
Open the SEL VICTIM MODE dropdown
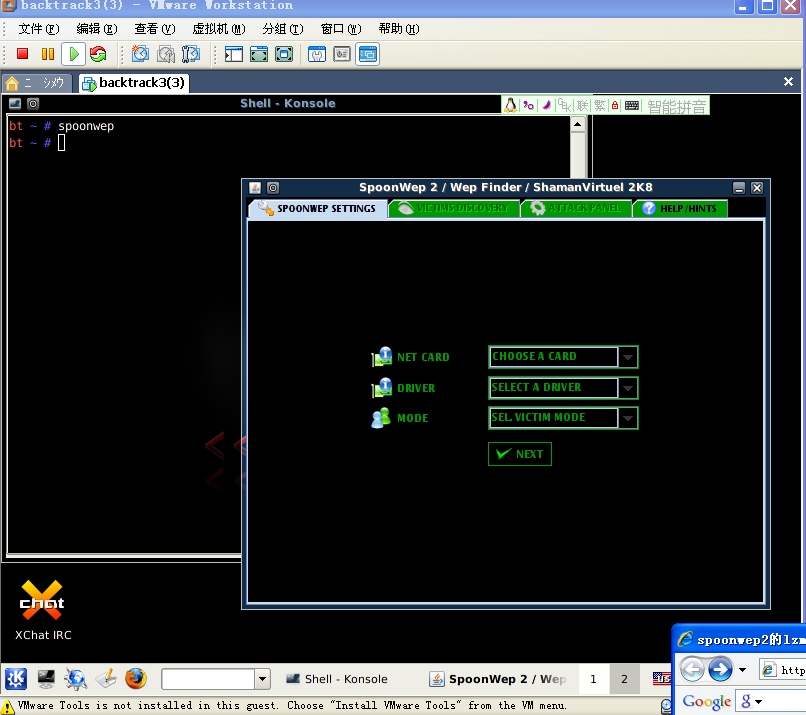(563, 418)
